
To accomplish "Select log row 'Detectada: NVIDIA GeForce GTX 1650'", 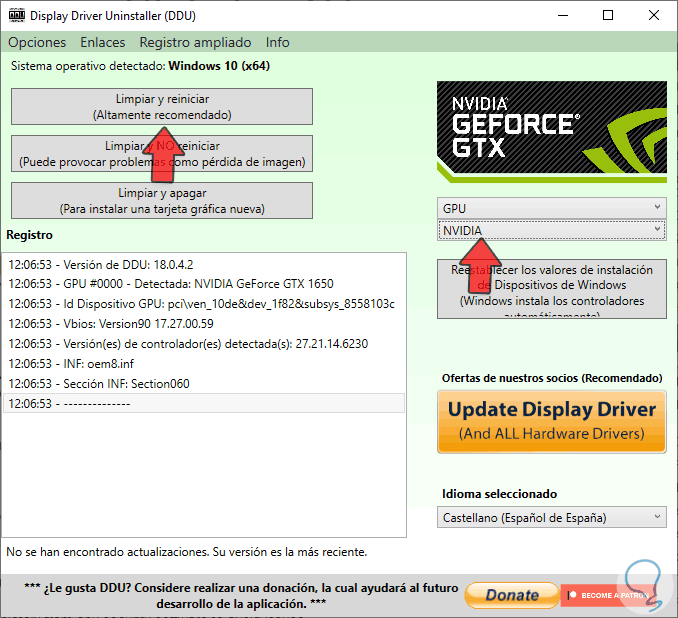I will [x=203, y=284].
